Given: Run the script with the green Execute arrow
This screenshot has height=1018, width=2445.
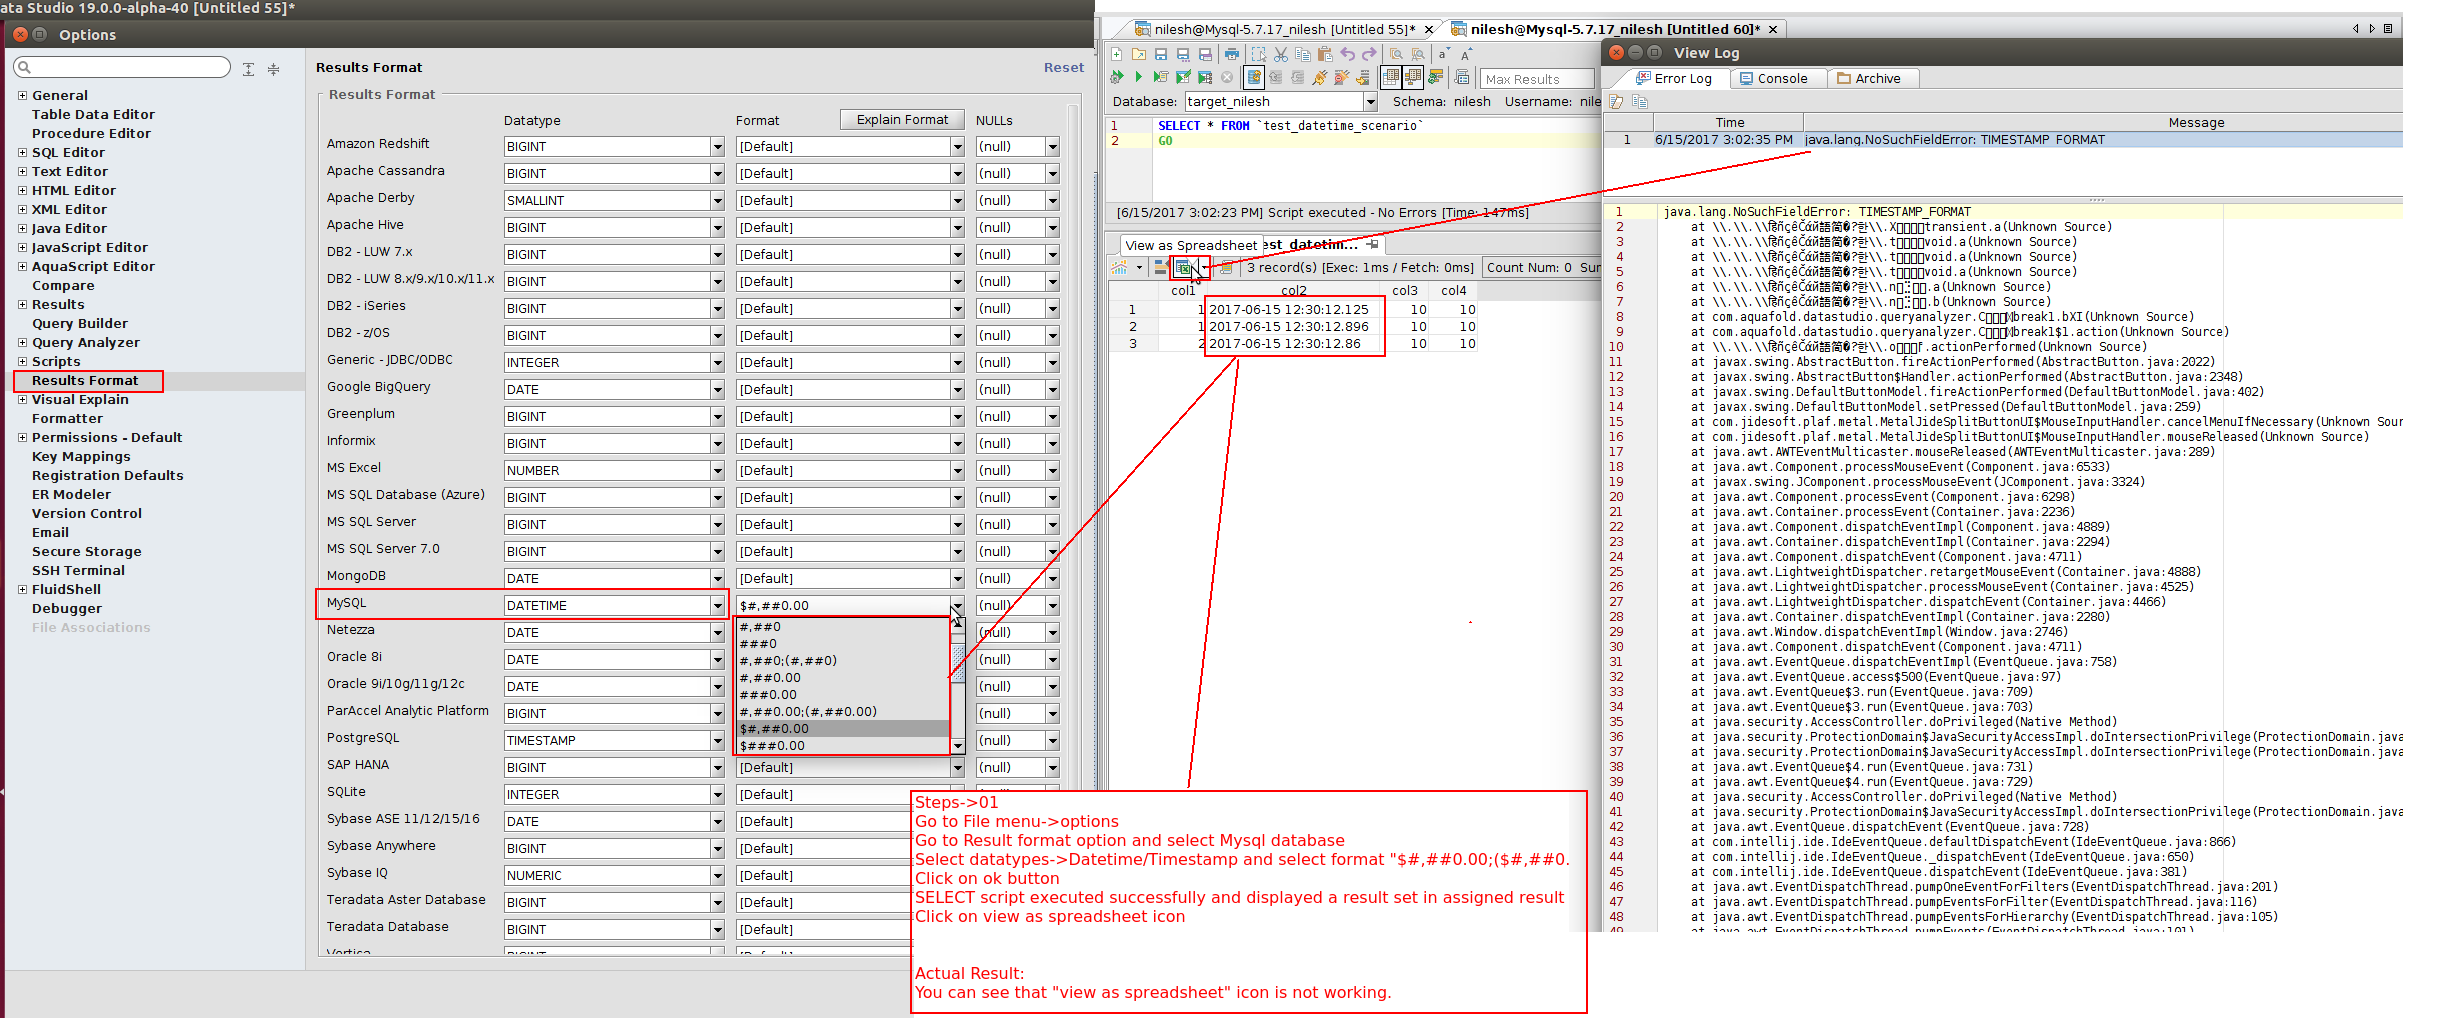Looking at the screenshot, I should 1138,77.
